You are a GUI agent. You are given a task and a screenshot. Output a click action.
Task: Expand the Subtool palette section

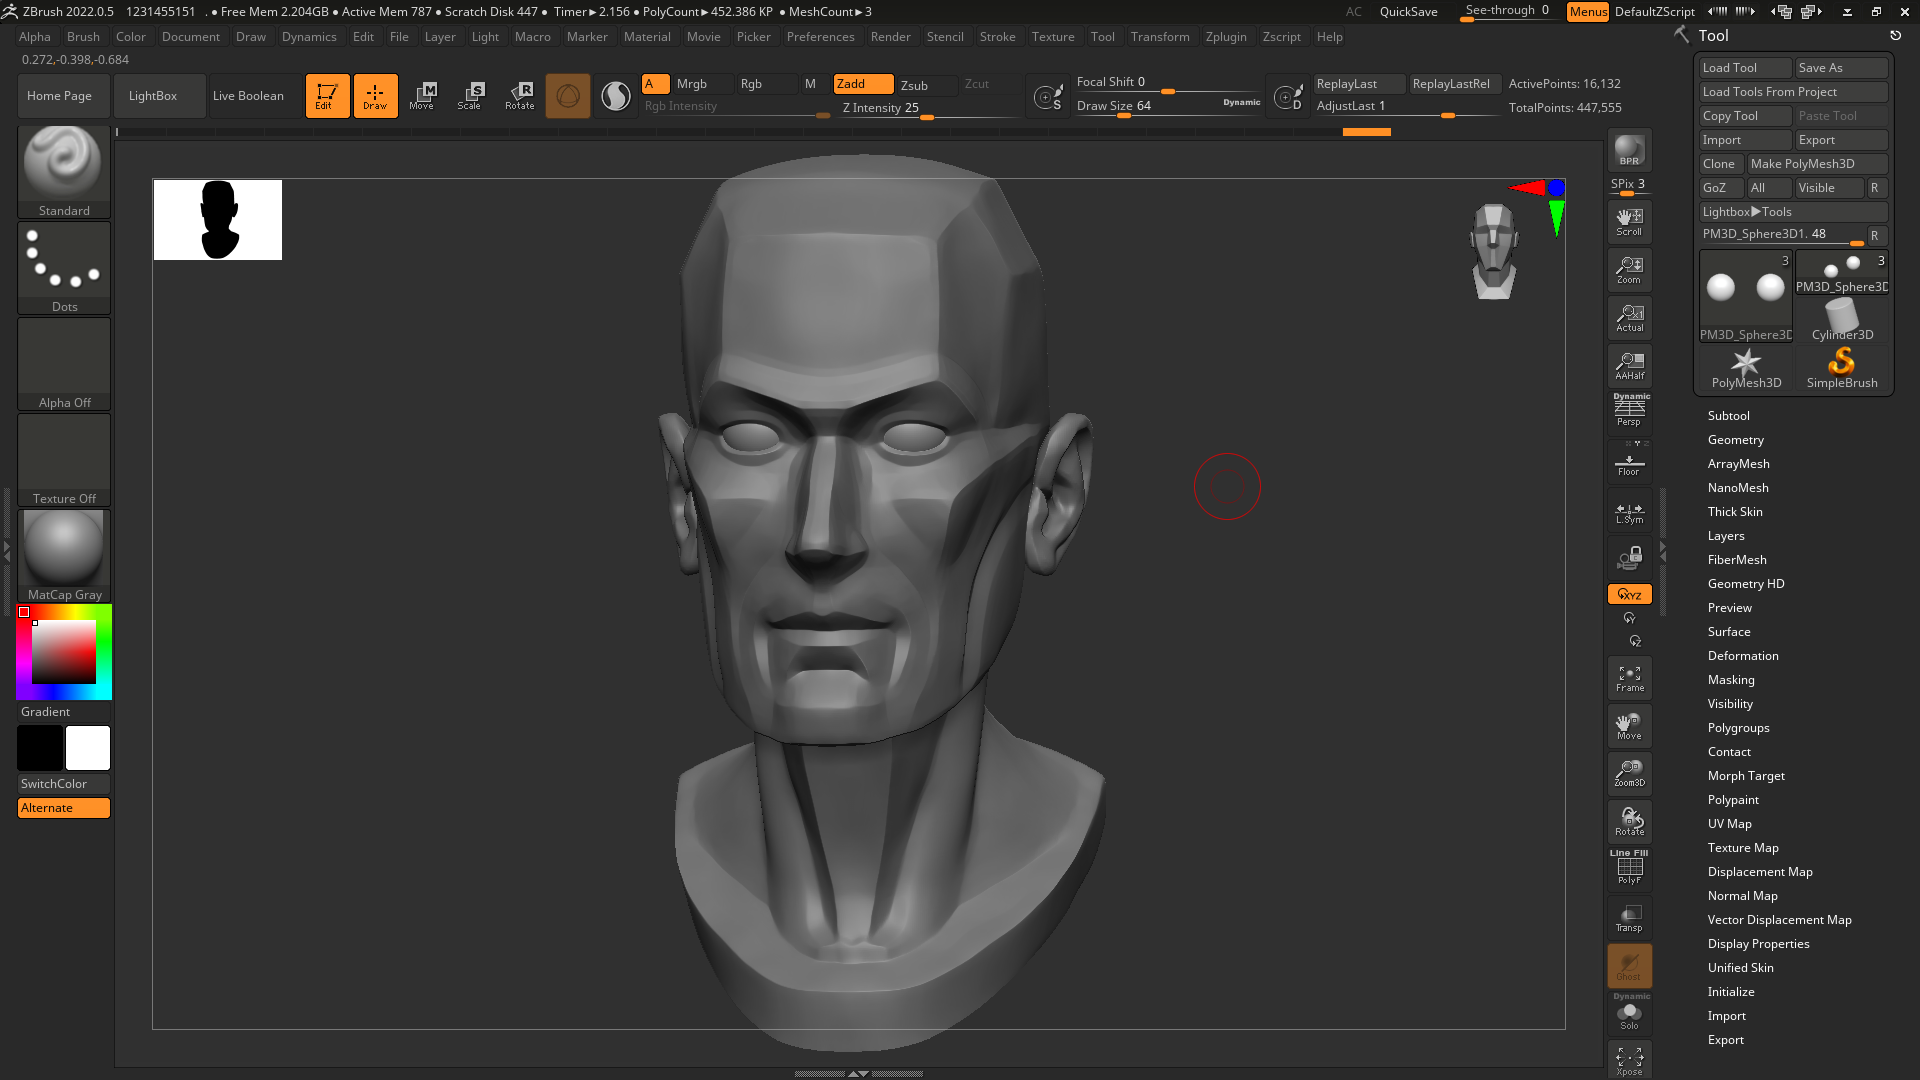click(x=1728, y=416)
